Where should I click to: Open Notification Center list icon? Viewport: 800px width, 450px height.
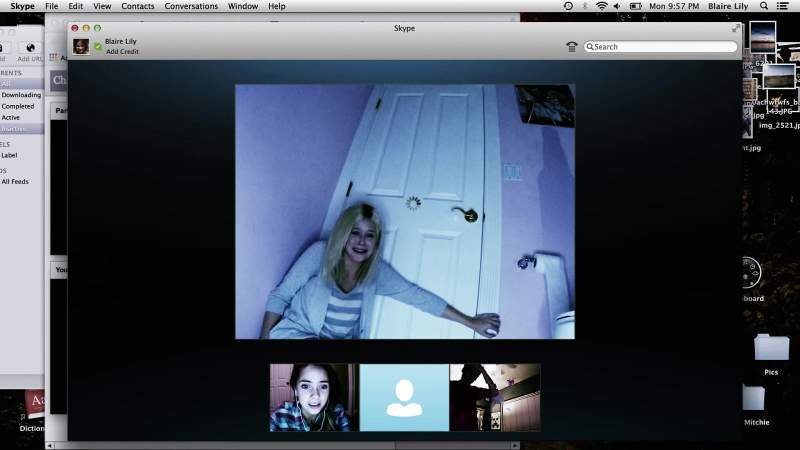tap(782, 6)
